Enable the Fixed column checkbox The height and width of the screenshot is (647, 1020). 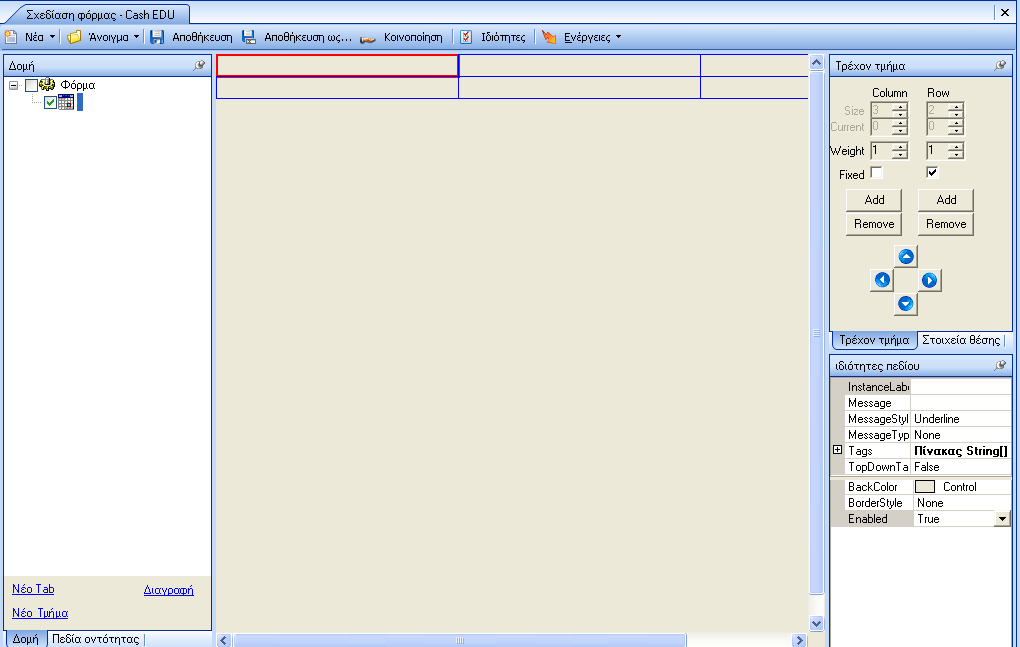pyautogui.click(x=876, y=172)
